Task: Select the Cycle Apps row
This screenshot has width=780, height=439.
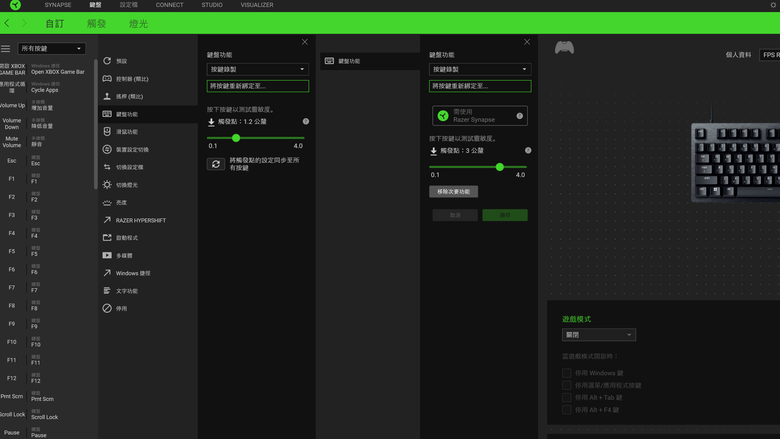Action: tap(46, 87)
